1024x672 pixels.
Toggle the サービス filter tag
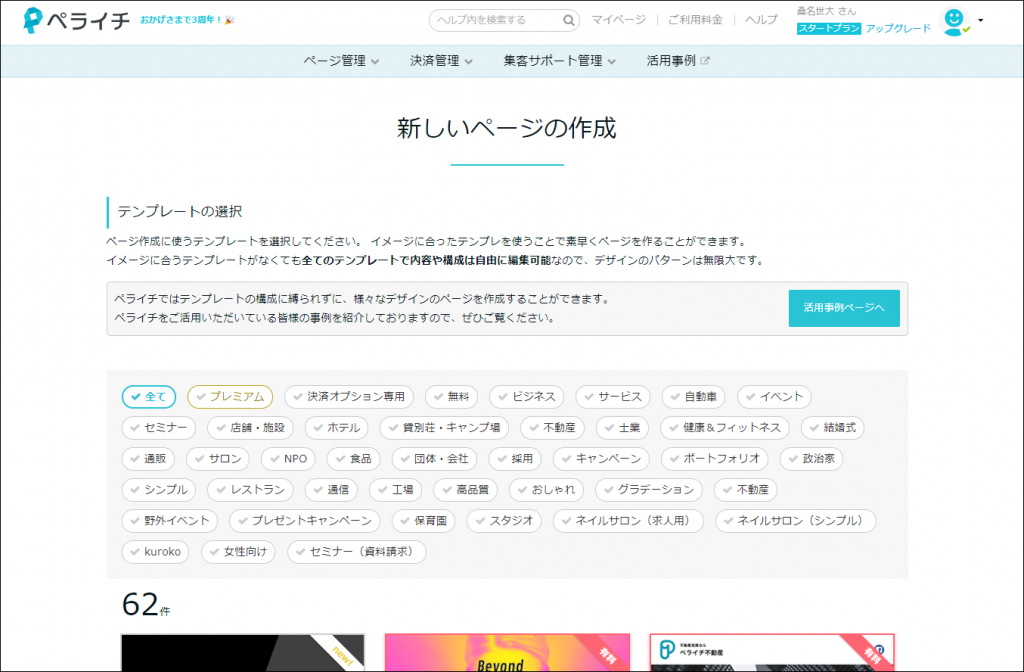[613, 396]
